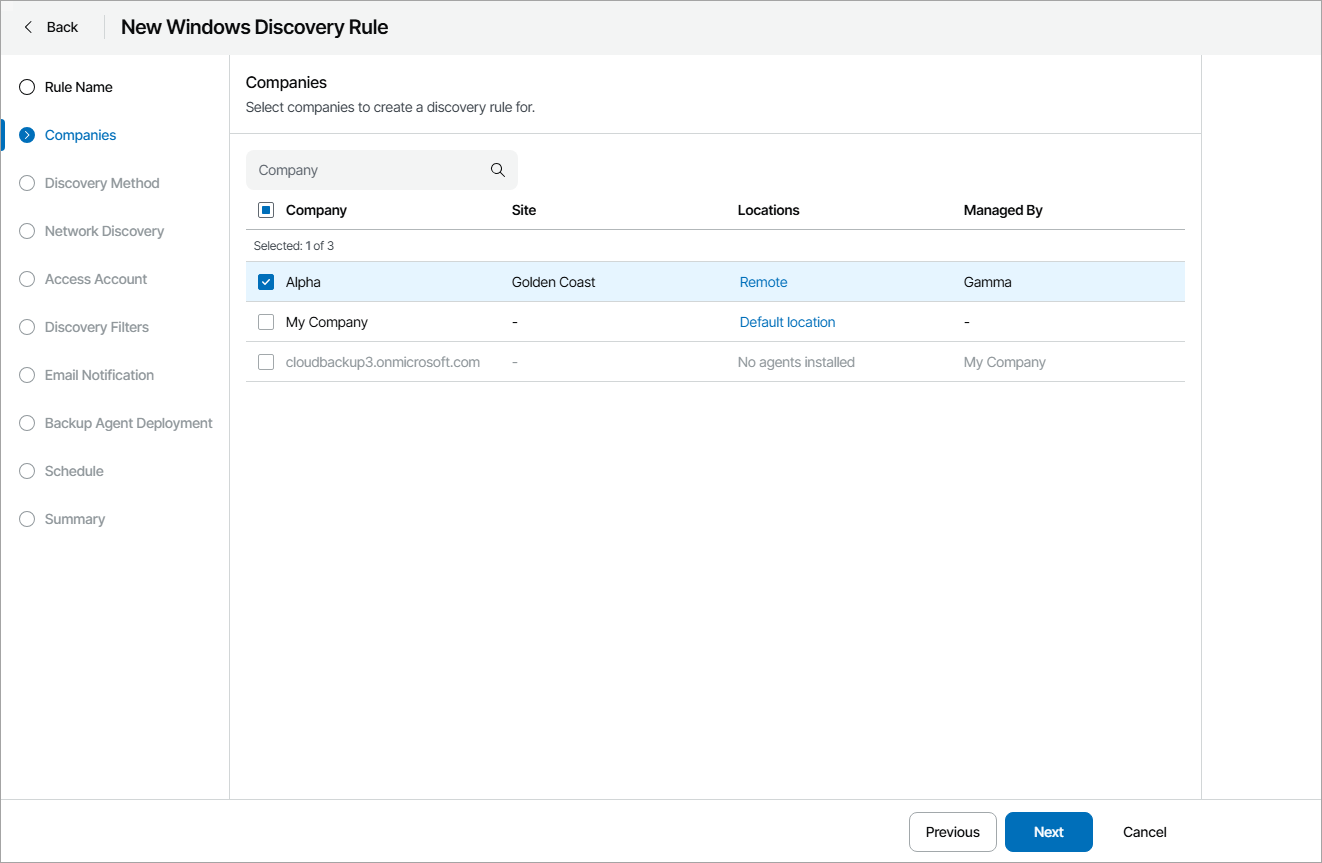Screen dimensions: 1322x863
Task: Open the Default location link
Action: pos(787,322)
